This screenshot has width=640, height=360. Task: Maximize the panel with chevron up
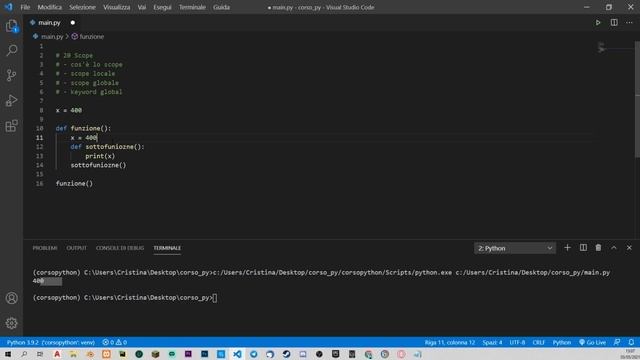point(614,248)
